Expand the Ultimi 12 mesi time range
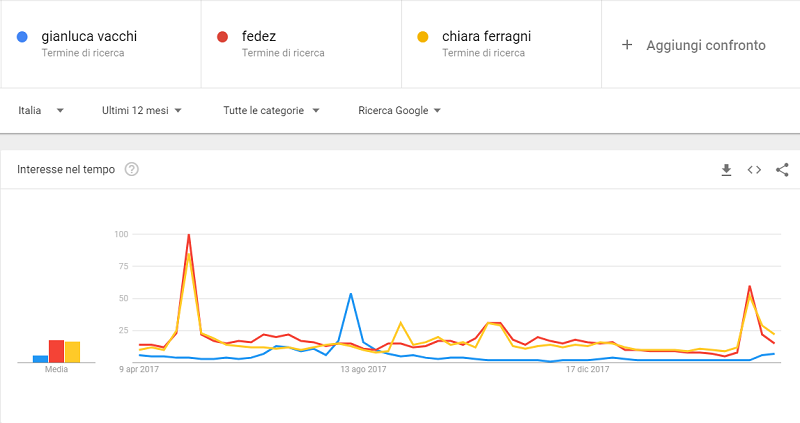The image size is (800, 423). pos(142,110)
